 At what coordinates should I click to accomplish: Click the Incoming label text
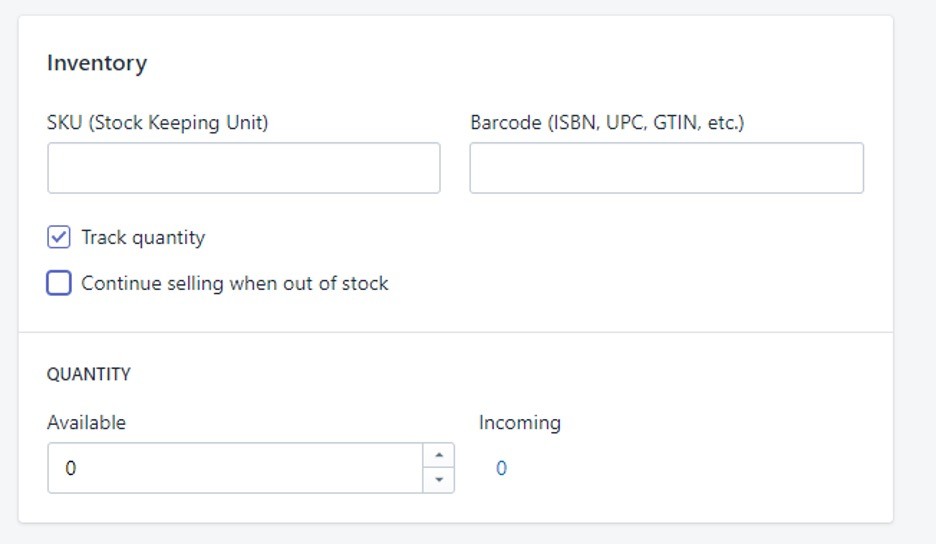click(x=519, y=423)
